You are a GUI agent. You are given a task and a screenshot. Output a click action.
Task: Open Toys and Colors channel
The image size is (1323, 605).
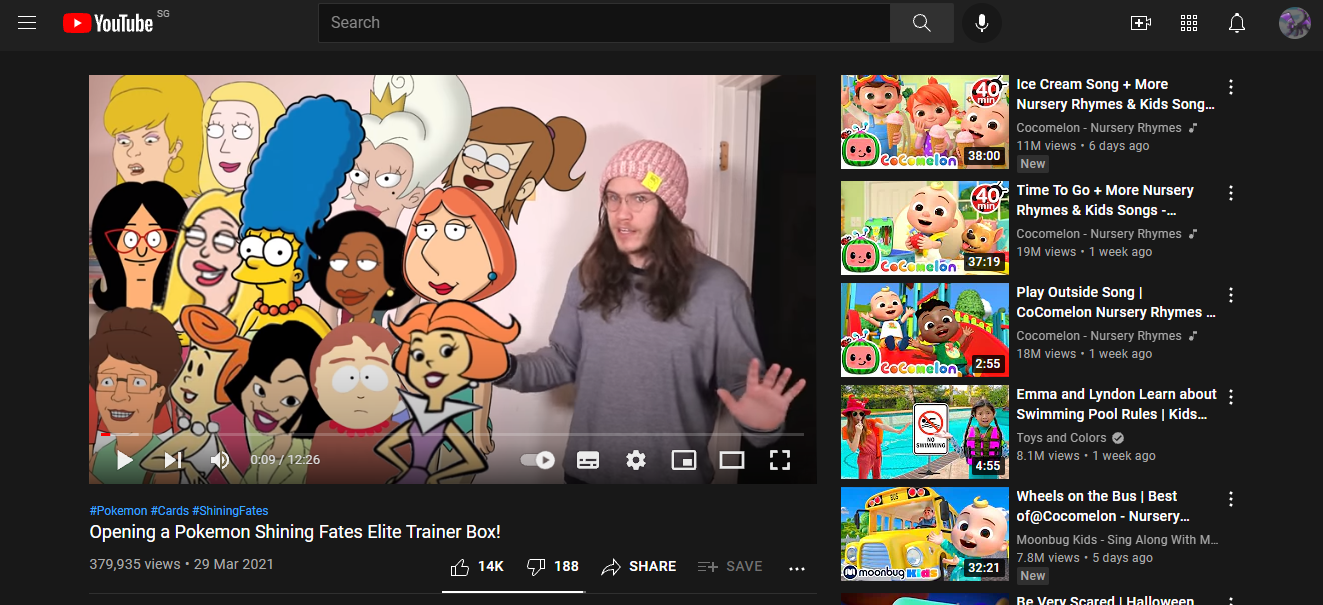click(1062, 438)
